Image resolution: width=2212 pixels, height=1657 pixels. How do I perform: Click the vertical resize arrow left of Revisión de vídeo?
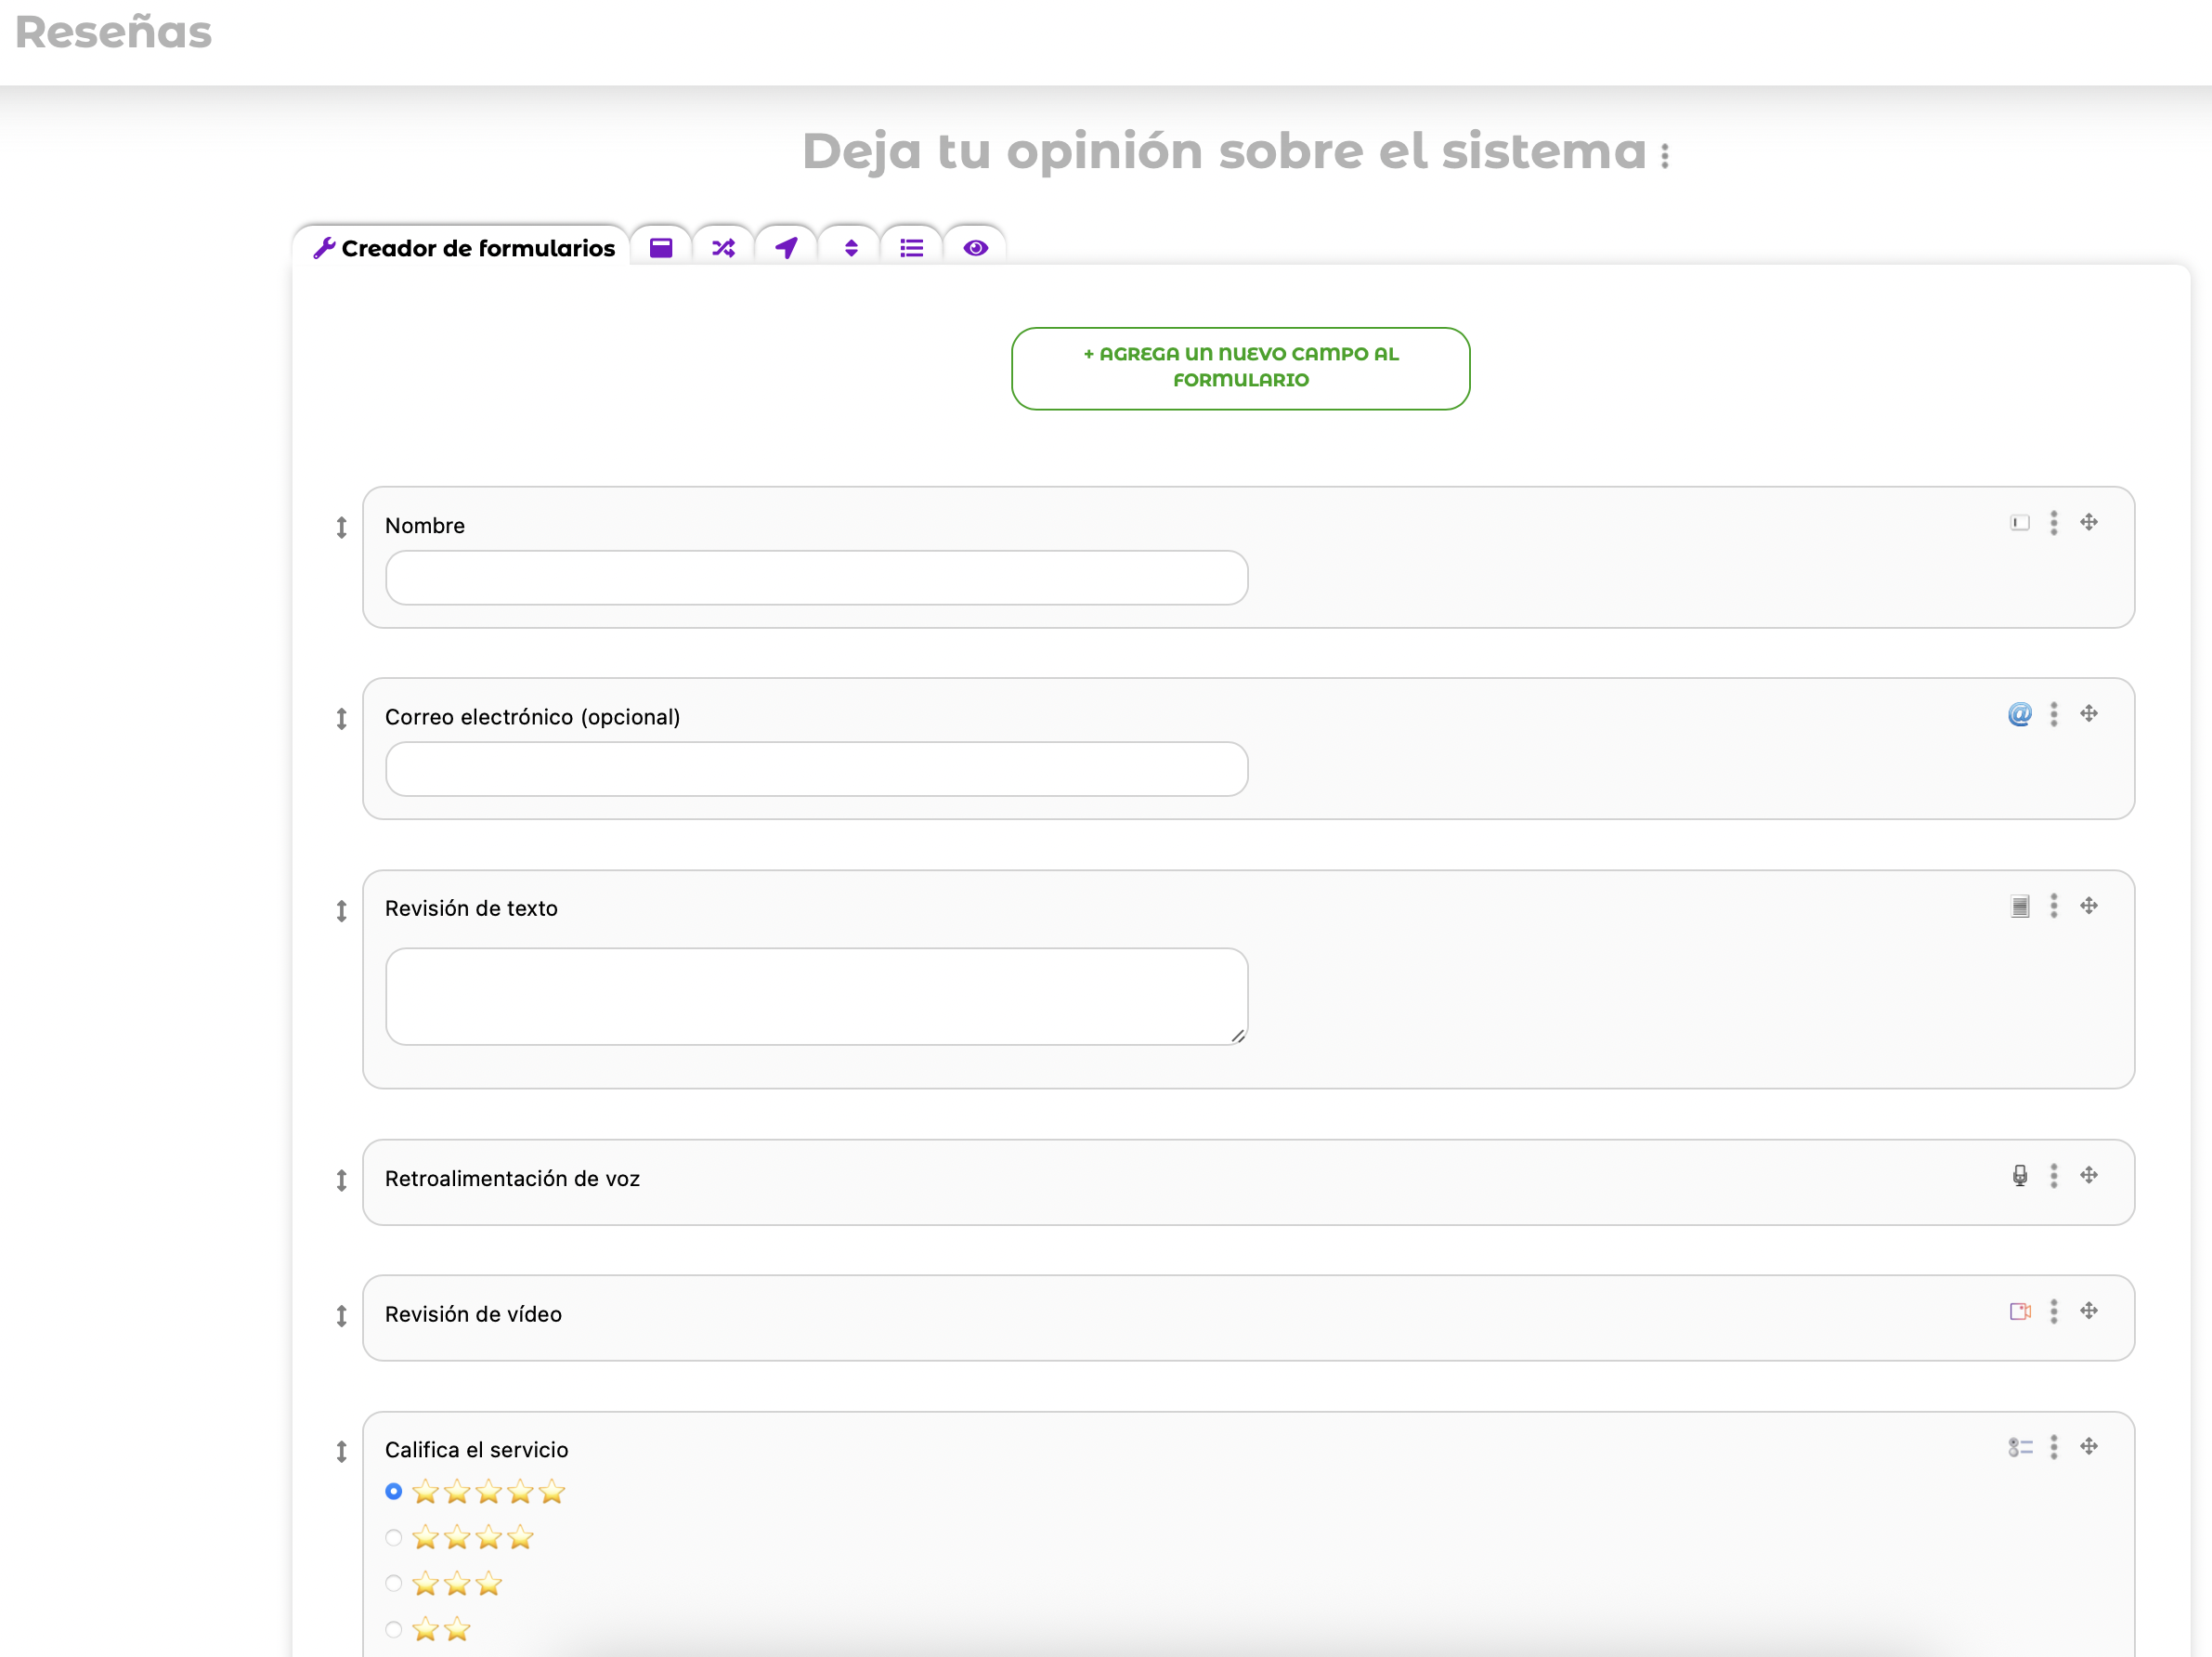point(341,1316)
